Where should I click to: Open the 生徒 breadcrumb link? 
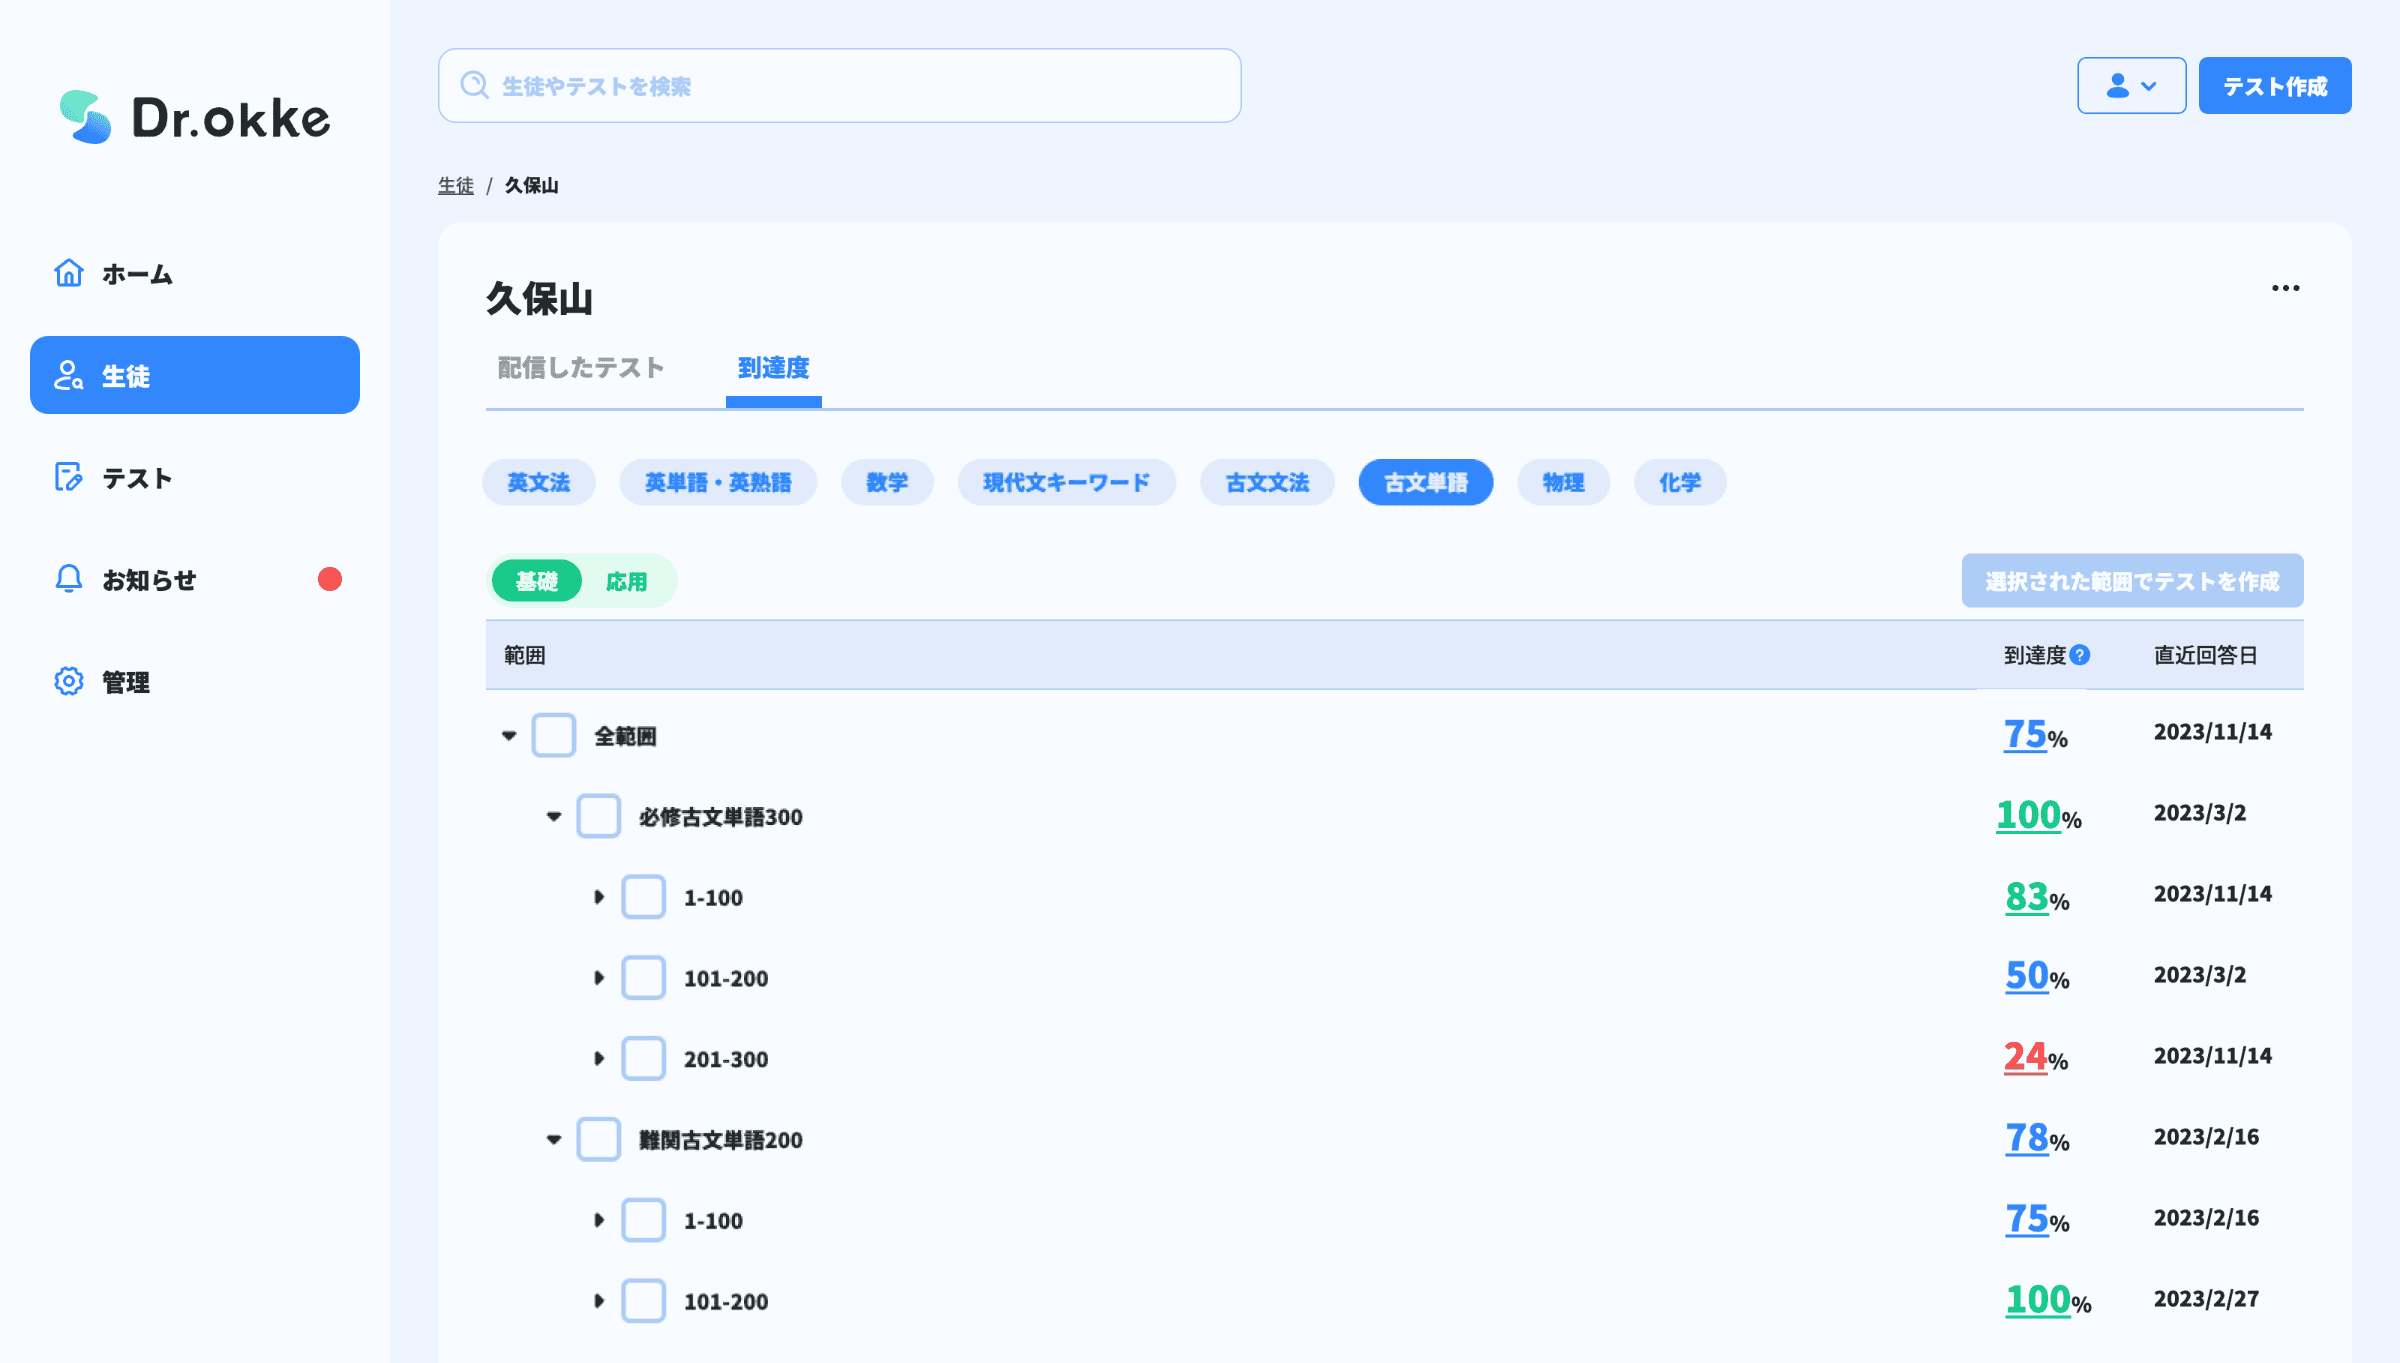coord(456,185)
